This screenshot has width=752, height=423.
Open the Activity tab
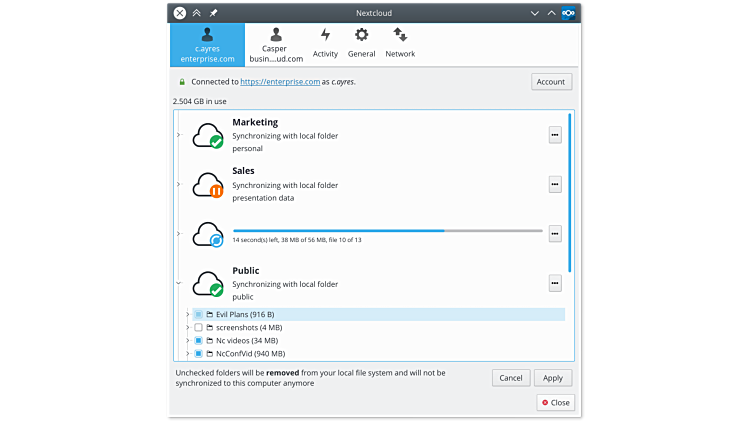pos(325,43)
